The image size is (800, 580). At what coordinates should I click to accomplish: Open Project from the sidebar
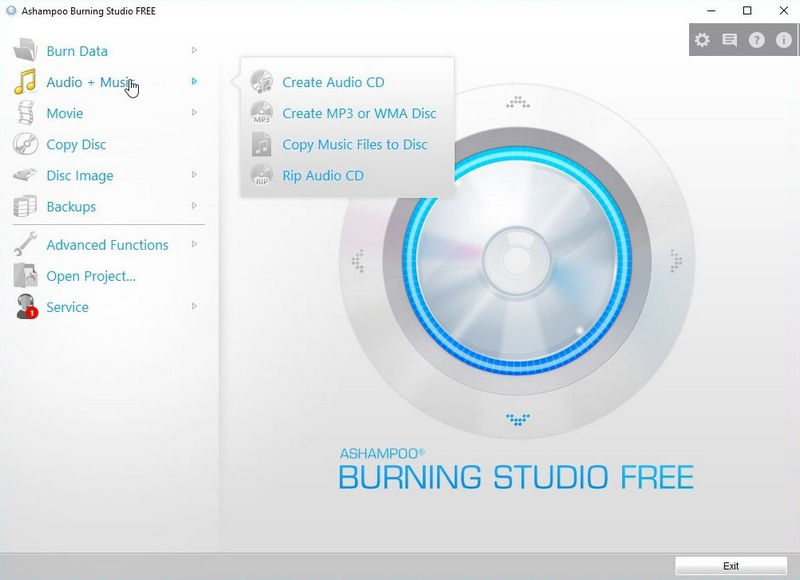coord(90,276)
